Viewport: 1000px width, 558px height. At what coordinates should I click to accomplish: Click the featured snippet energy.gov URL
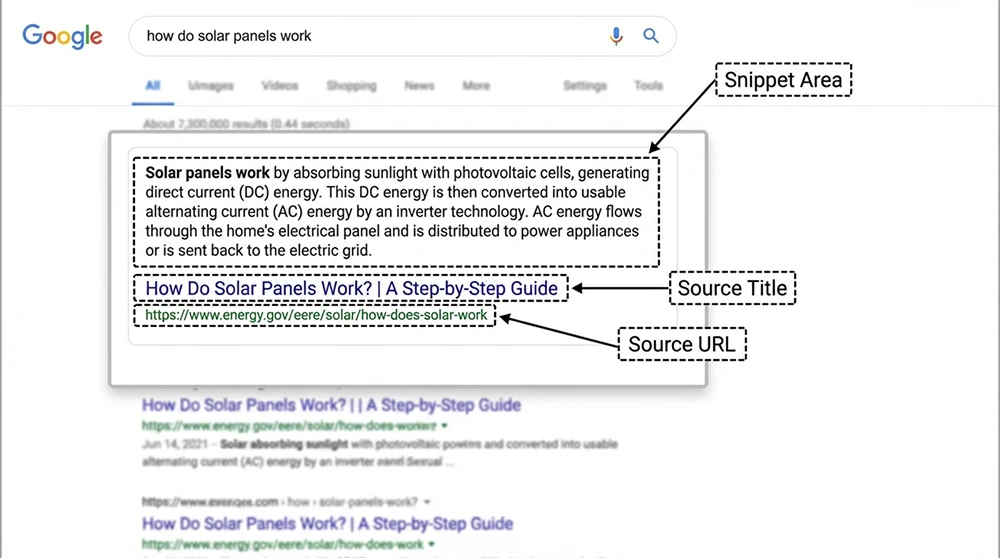point(316,315)
